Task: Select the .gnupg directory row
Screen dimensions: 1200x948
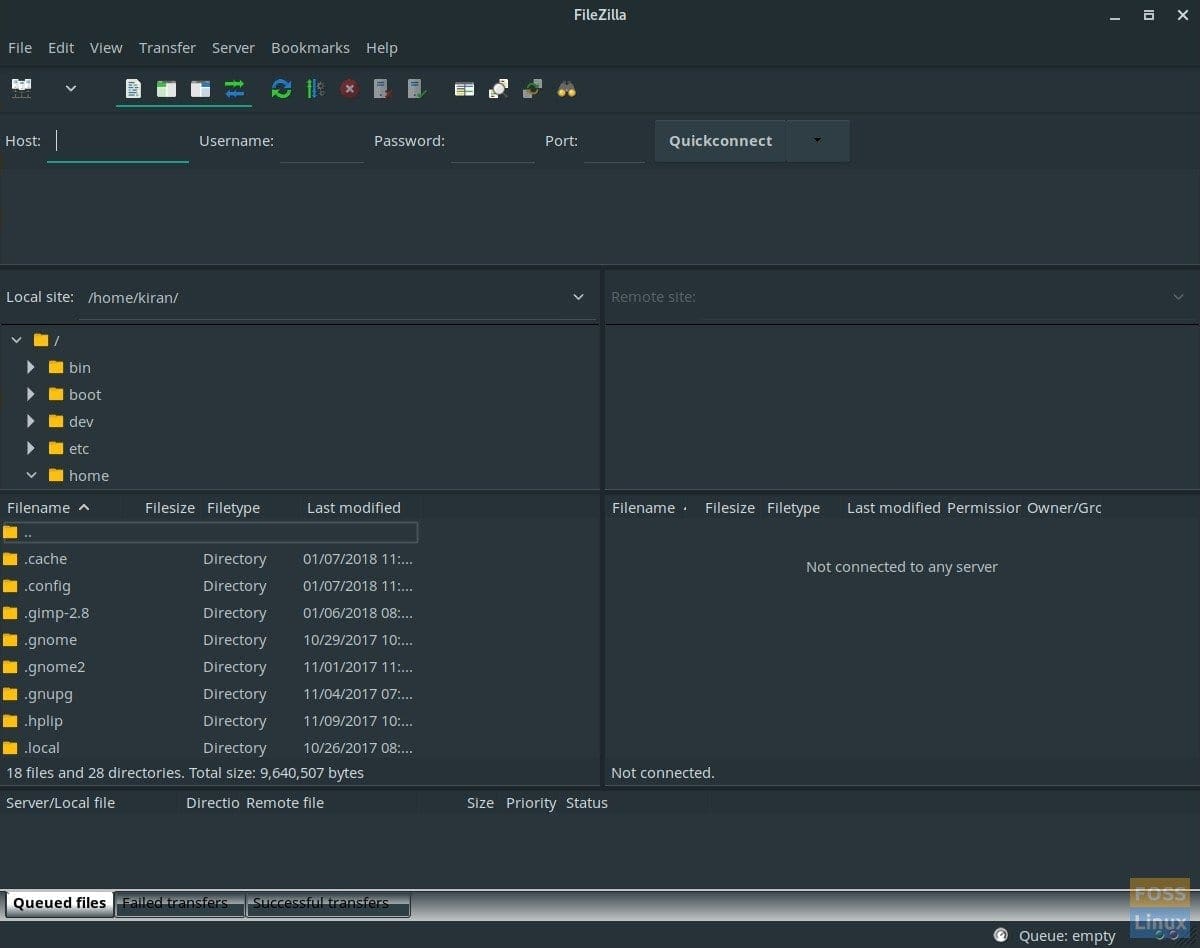Action: (x=210, y=694)
